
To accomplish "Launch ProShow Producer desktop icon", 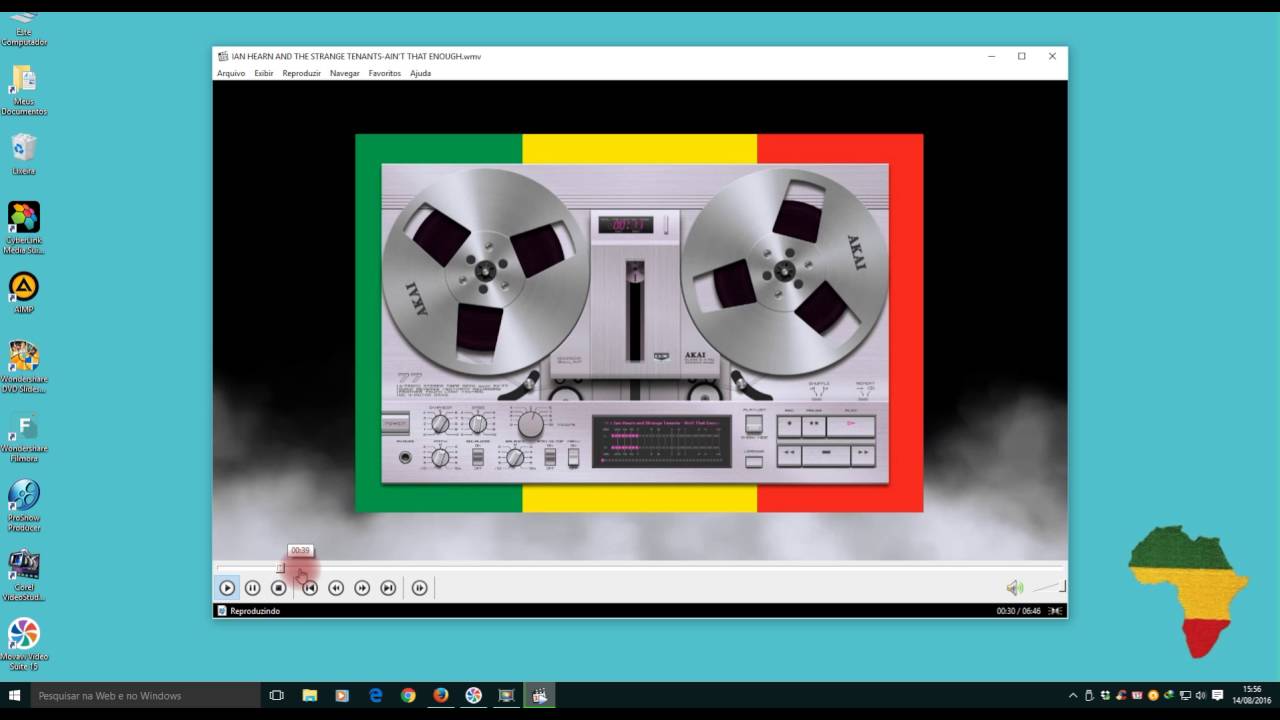I will click(x=24, y=506).
